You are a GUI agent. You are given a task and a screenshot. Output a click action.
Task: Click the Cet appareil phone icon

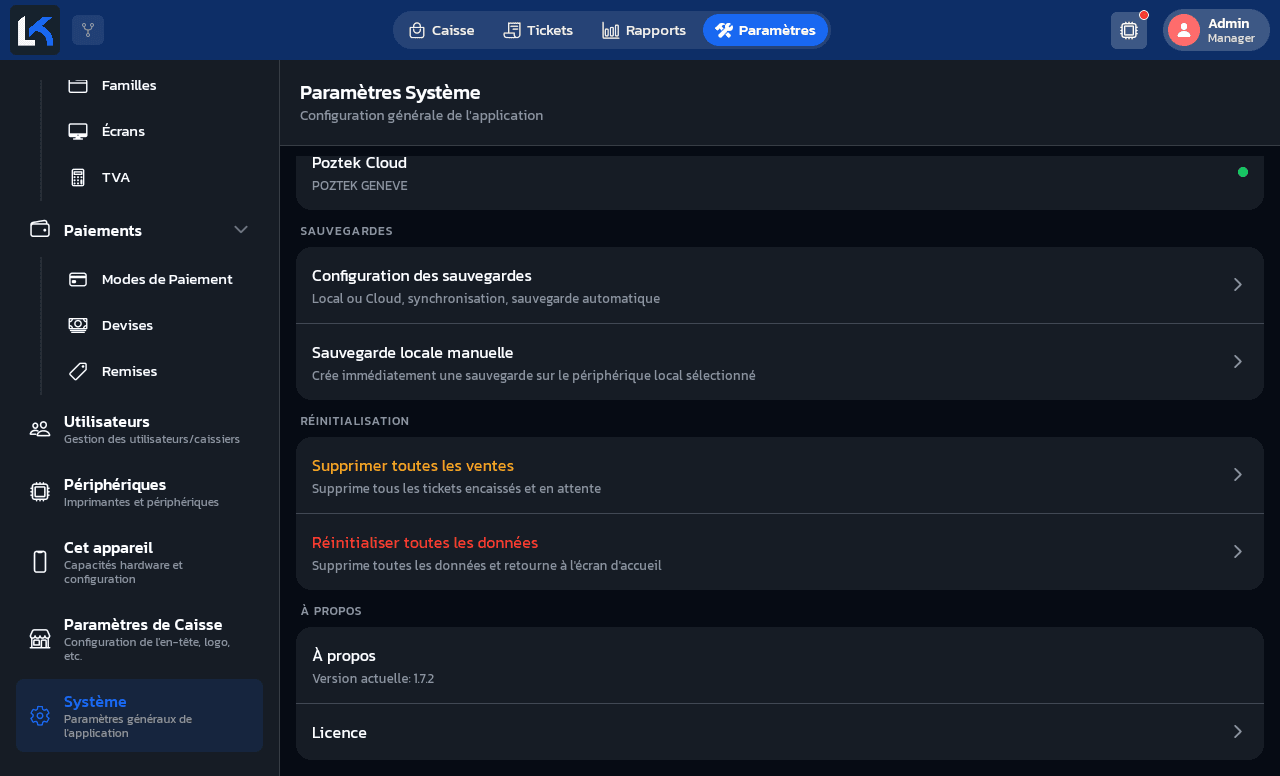(40, 562)
